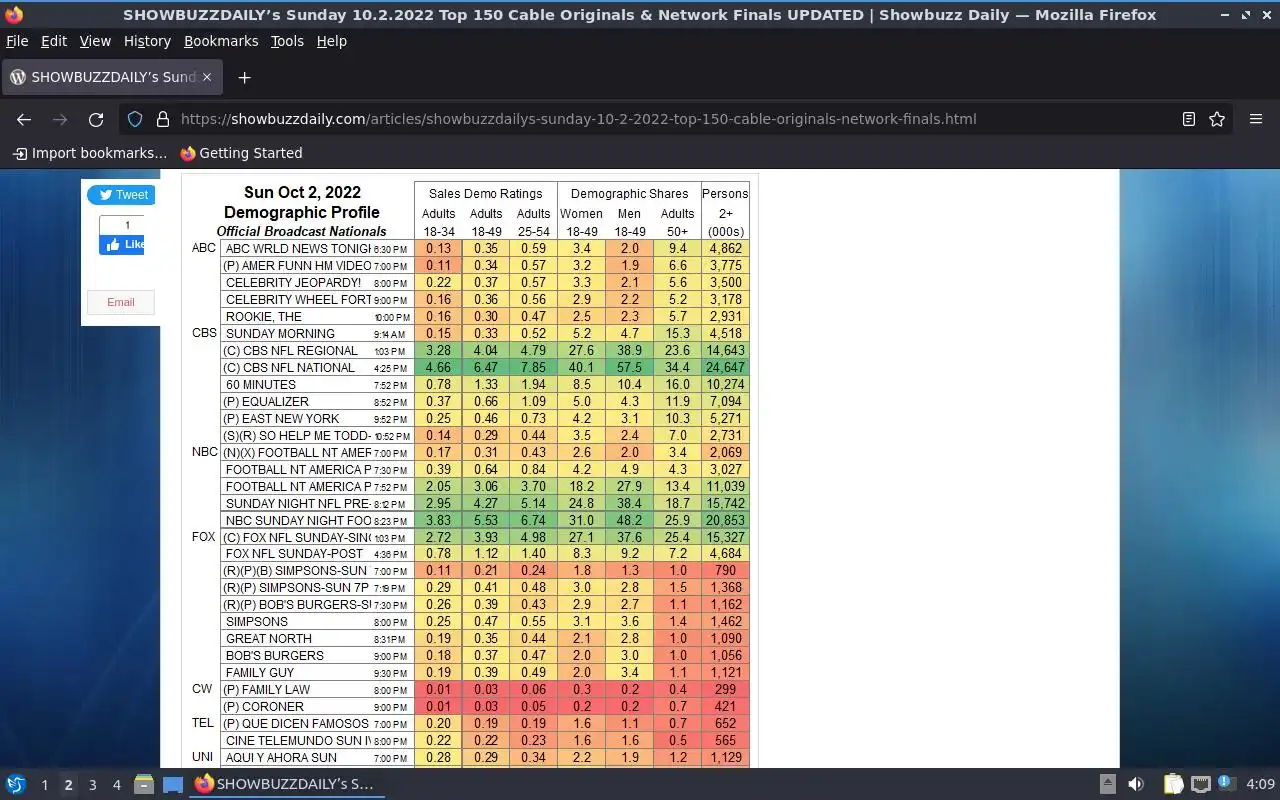This screenshot has width=1280, height=800.
Task: Bookmark this page with the star
Action: point(1217,119)
